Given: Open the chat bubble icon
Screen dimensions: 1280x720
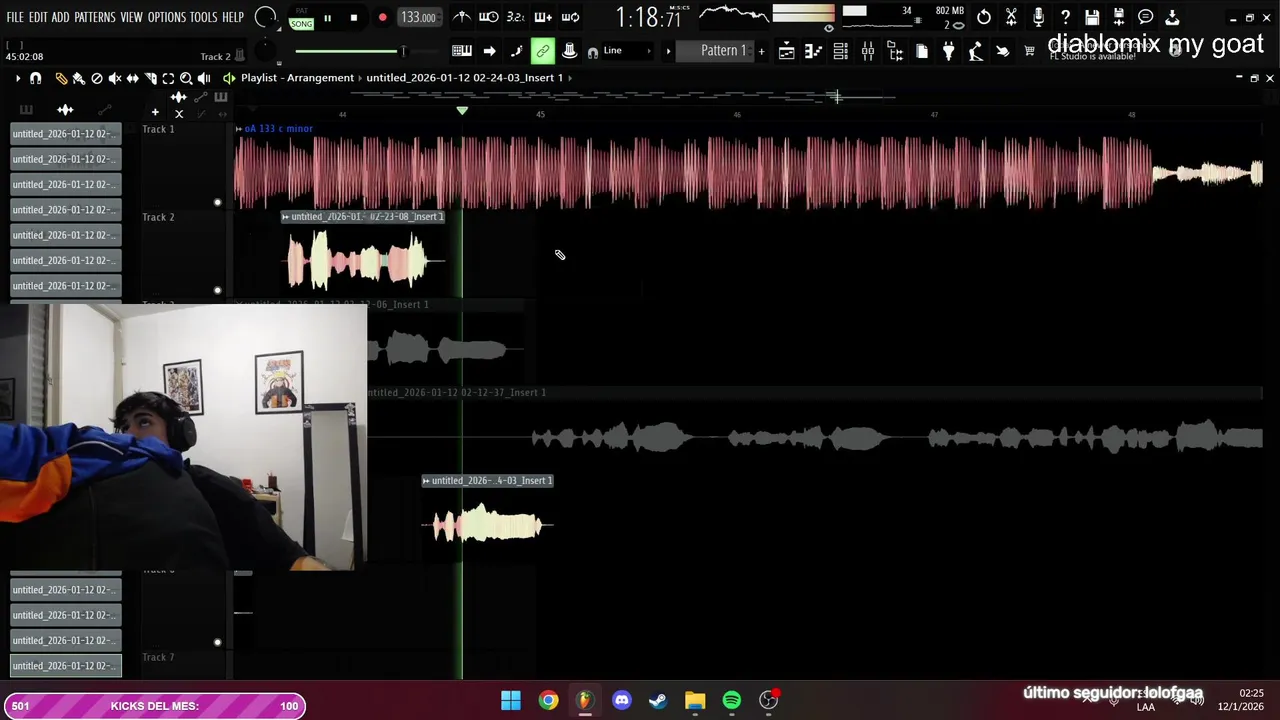Looking at the screenshot, I should point(1146,17).
